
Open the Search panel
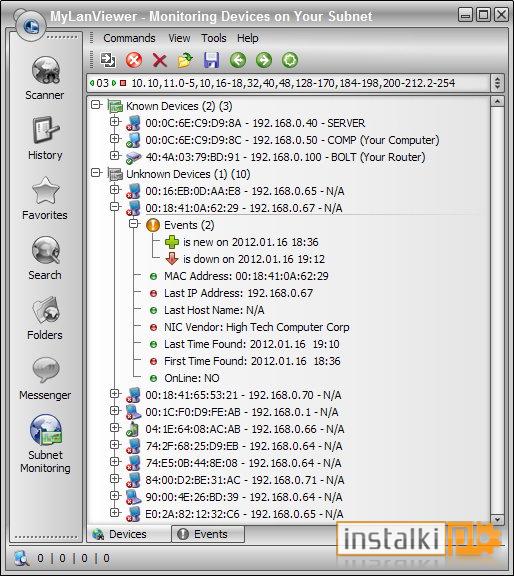pos(45,258)
